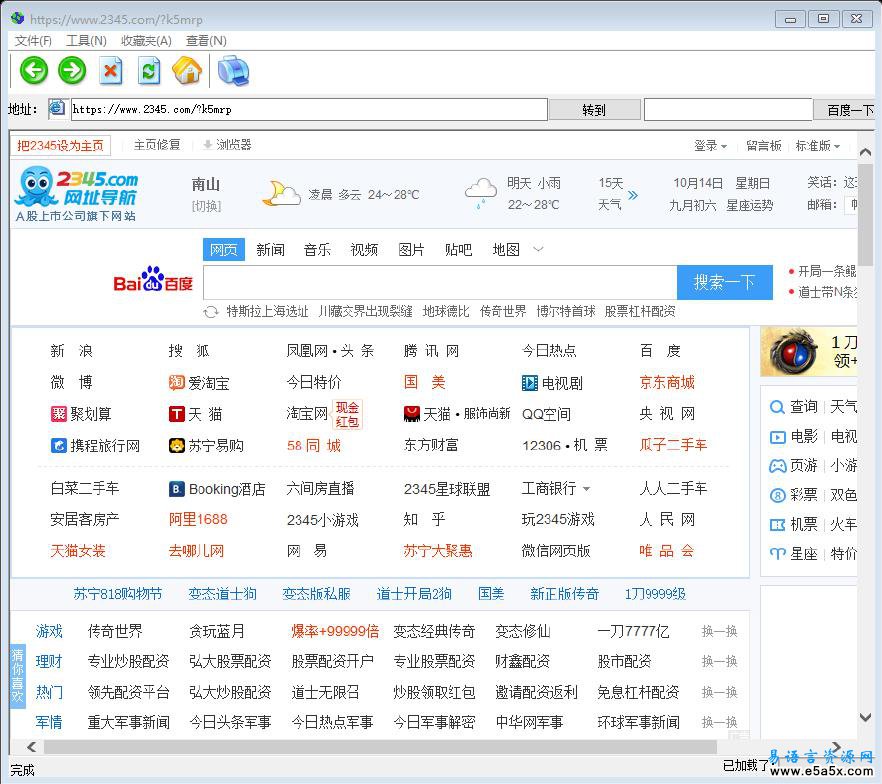Viewport: 882px width, 784px height.
Task: Switch city with 切换 under 南山
Action: pyautogui.click(x=206, y=206)
